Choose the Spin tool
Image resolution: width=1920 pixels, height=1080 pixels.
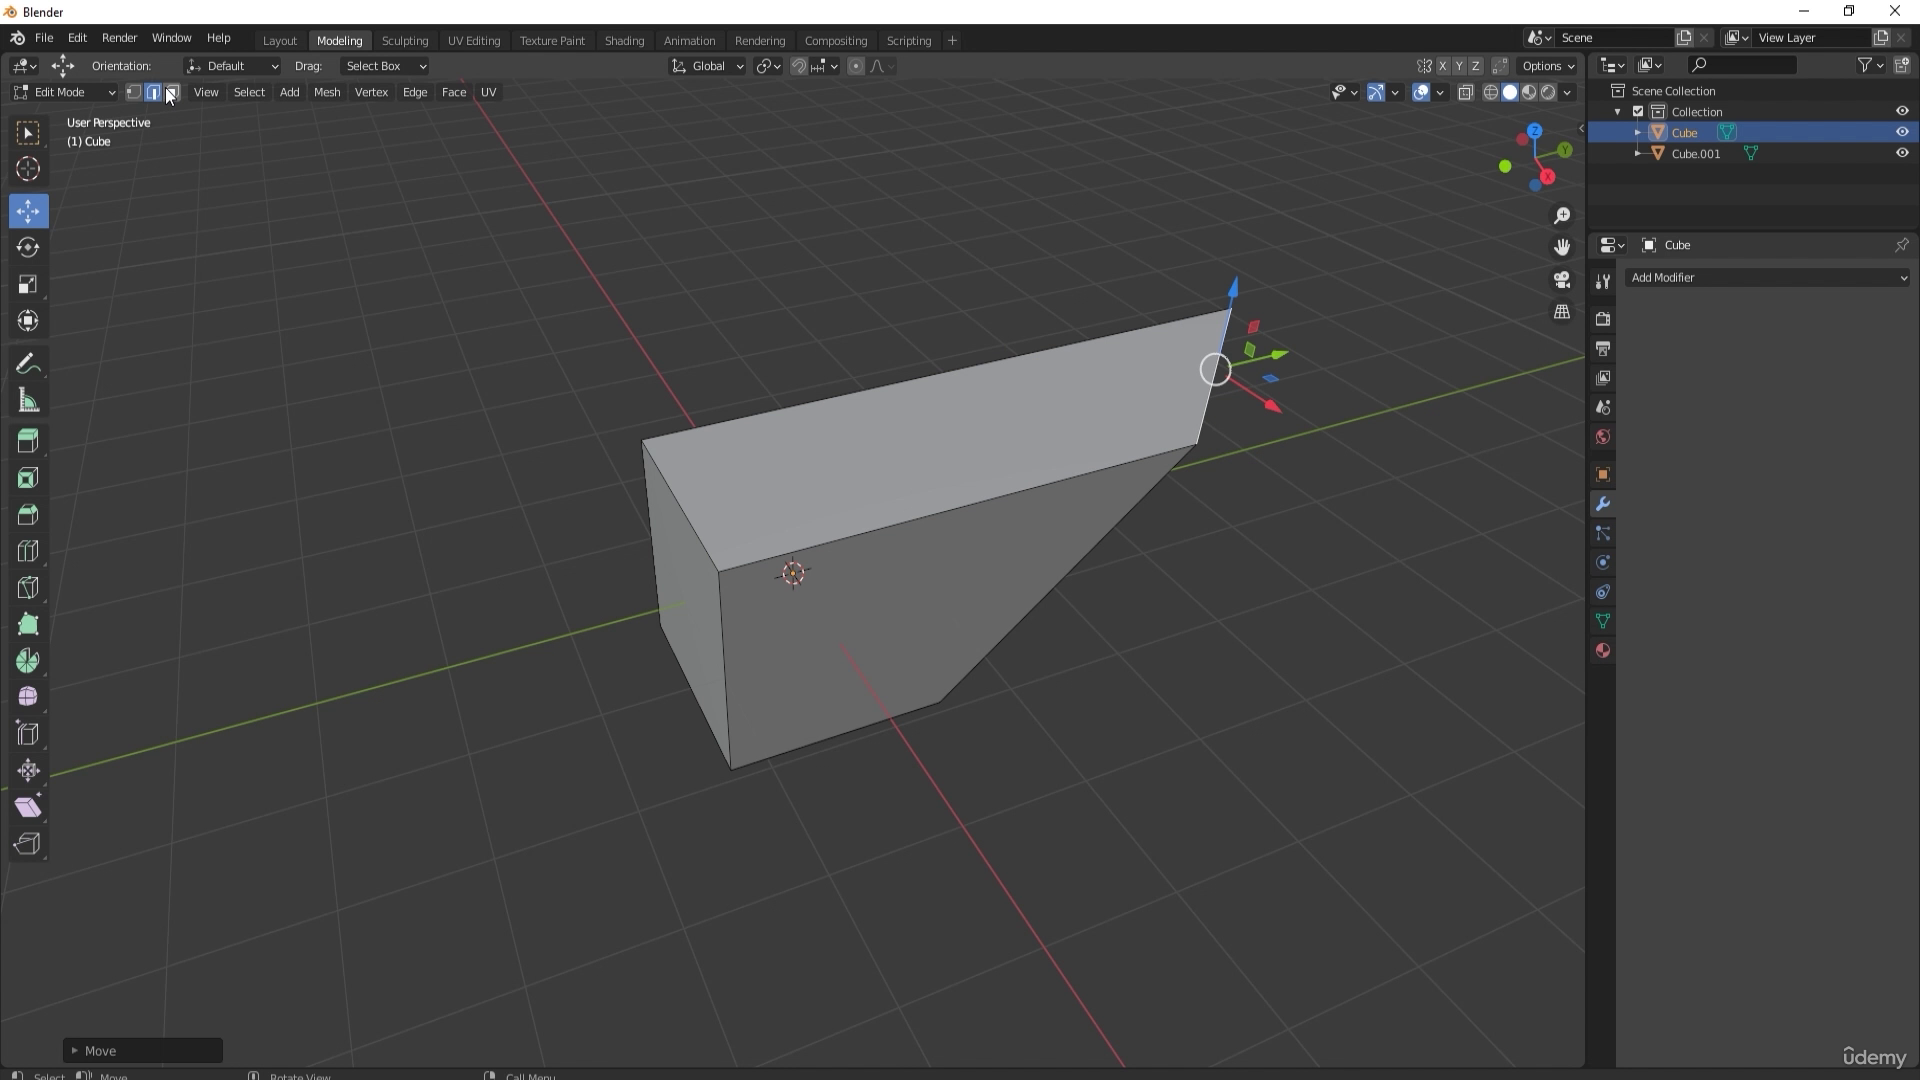pyautogui.click(x=28, y=661)
